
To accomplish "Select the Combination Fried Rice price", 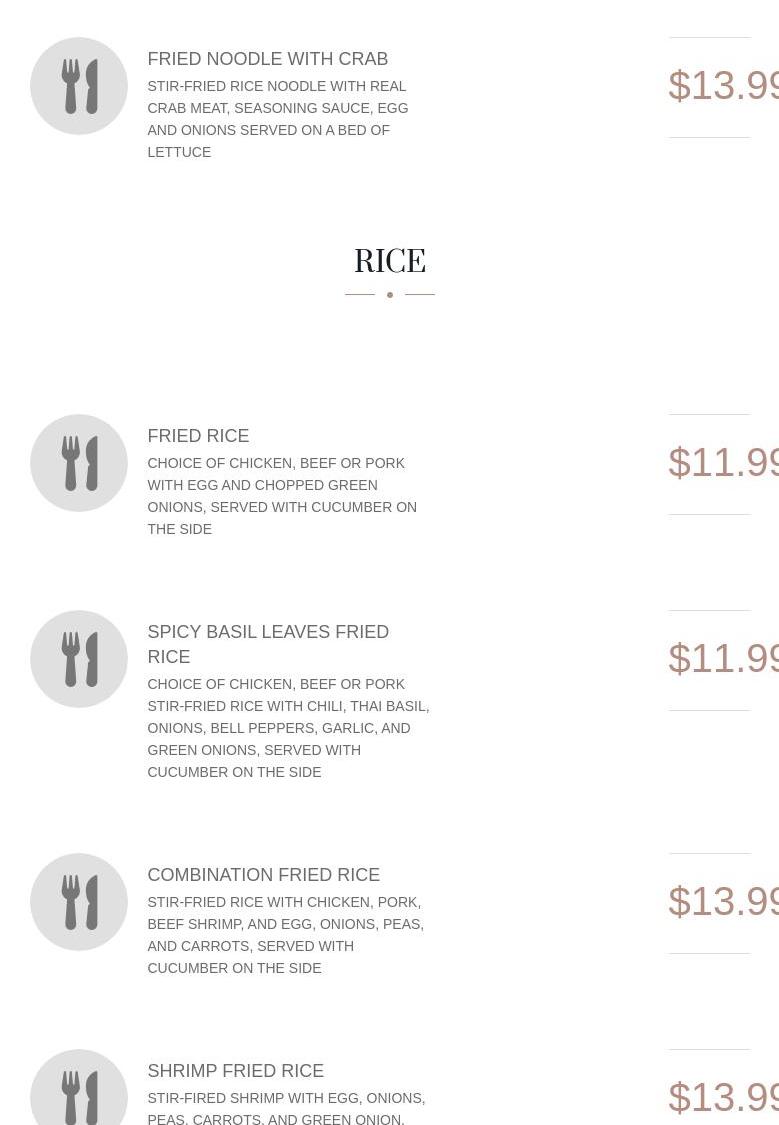I will pos(723,902).
